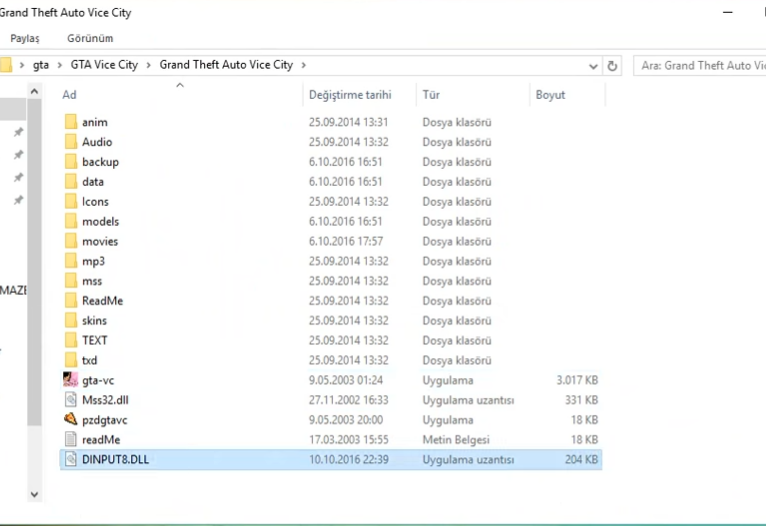The height and width of the screenshot is (526, 766).
Task: Sort files by Boyut column header
Action: click(550, 95)
